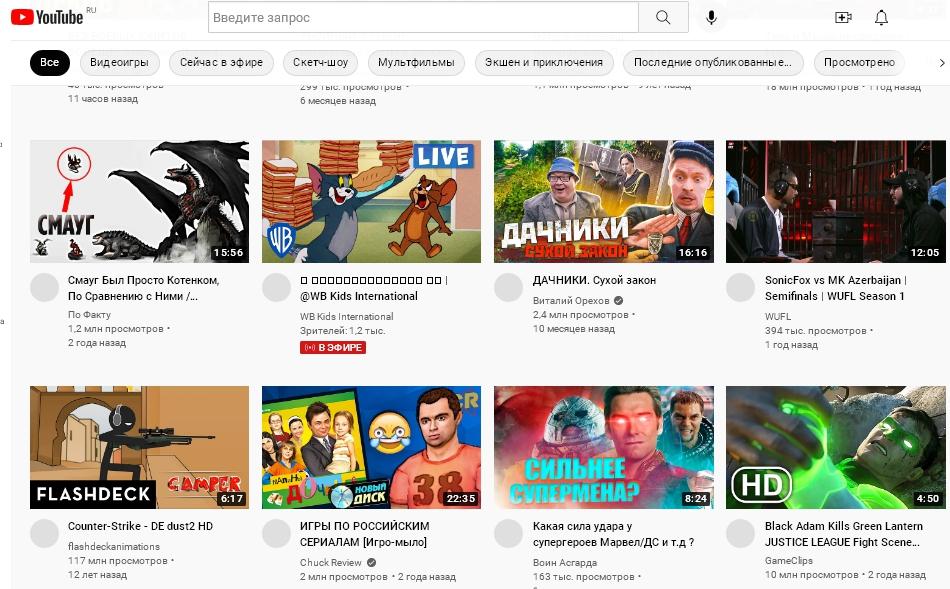
Task: Click the YouTube logo to go home
Action: (47, 17)
